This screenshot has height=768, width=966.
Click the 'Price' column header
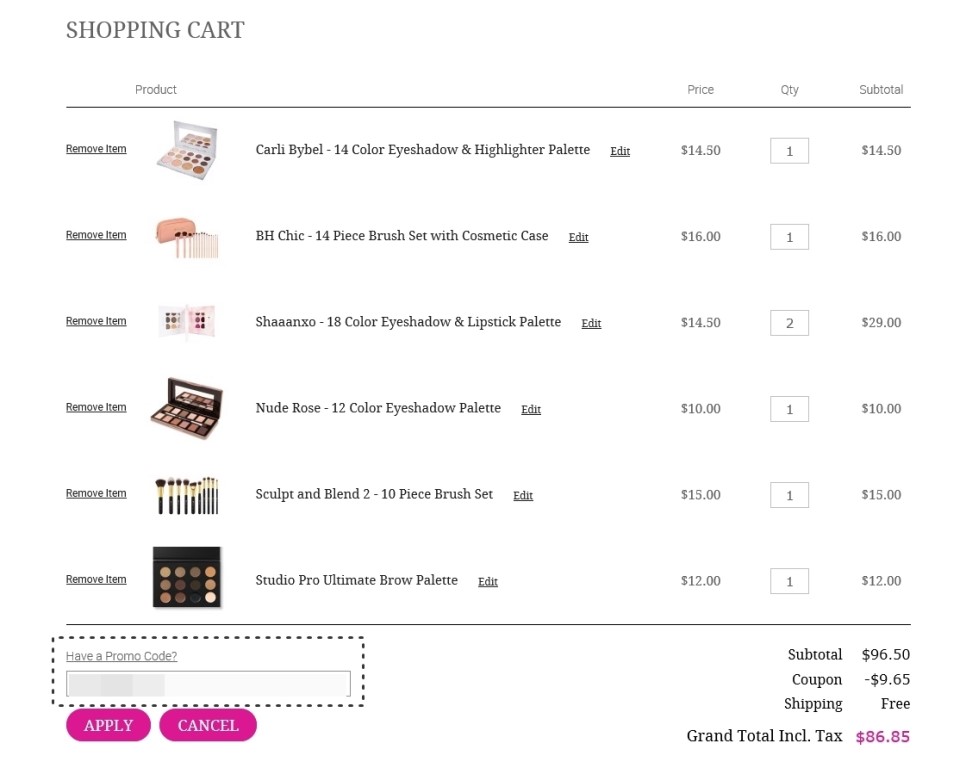coord(700,90)
